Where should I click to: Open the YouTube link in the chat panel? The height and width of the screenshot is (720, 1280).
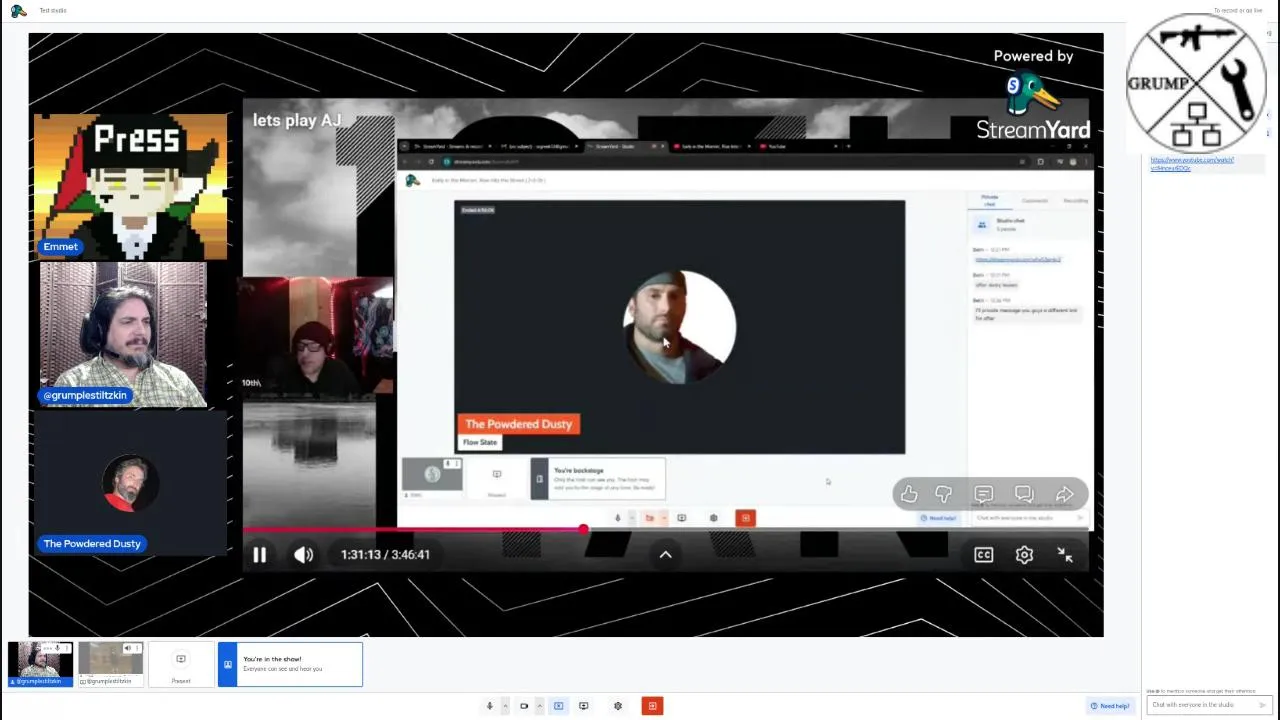tap(1192, 164)
